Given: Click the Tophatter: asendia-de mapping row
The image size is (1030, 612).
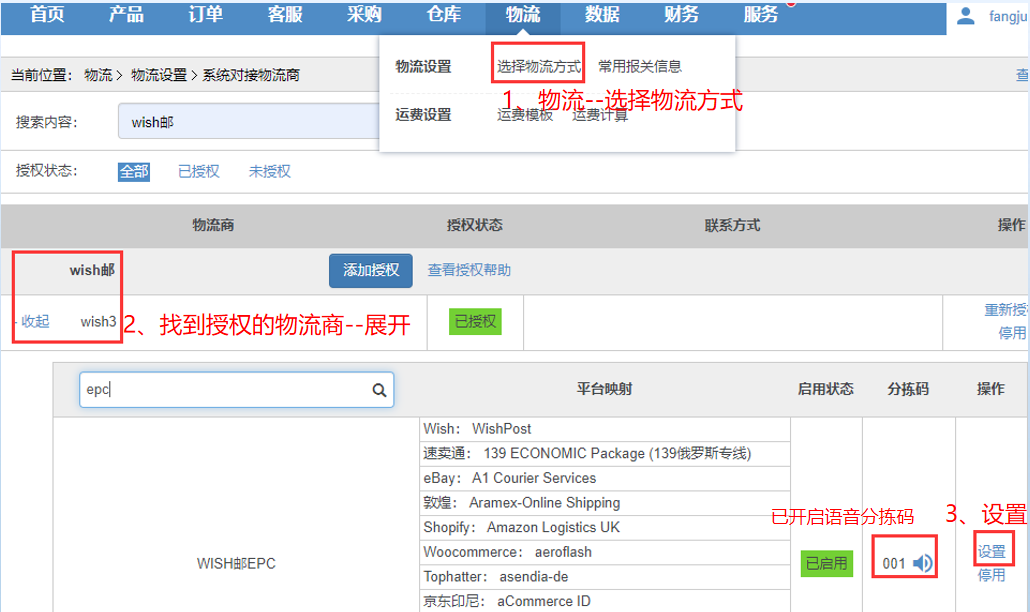Looking at the screenshot, I should (605, 577).
